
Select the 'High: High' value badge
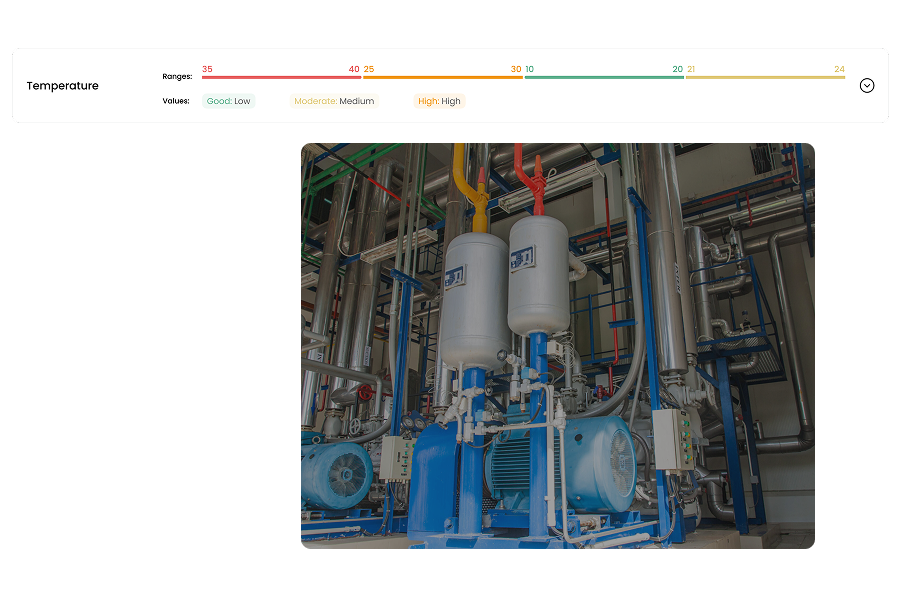click(x=439, y=101)
